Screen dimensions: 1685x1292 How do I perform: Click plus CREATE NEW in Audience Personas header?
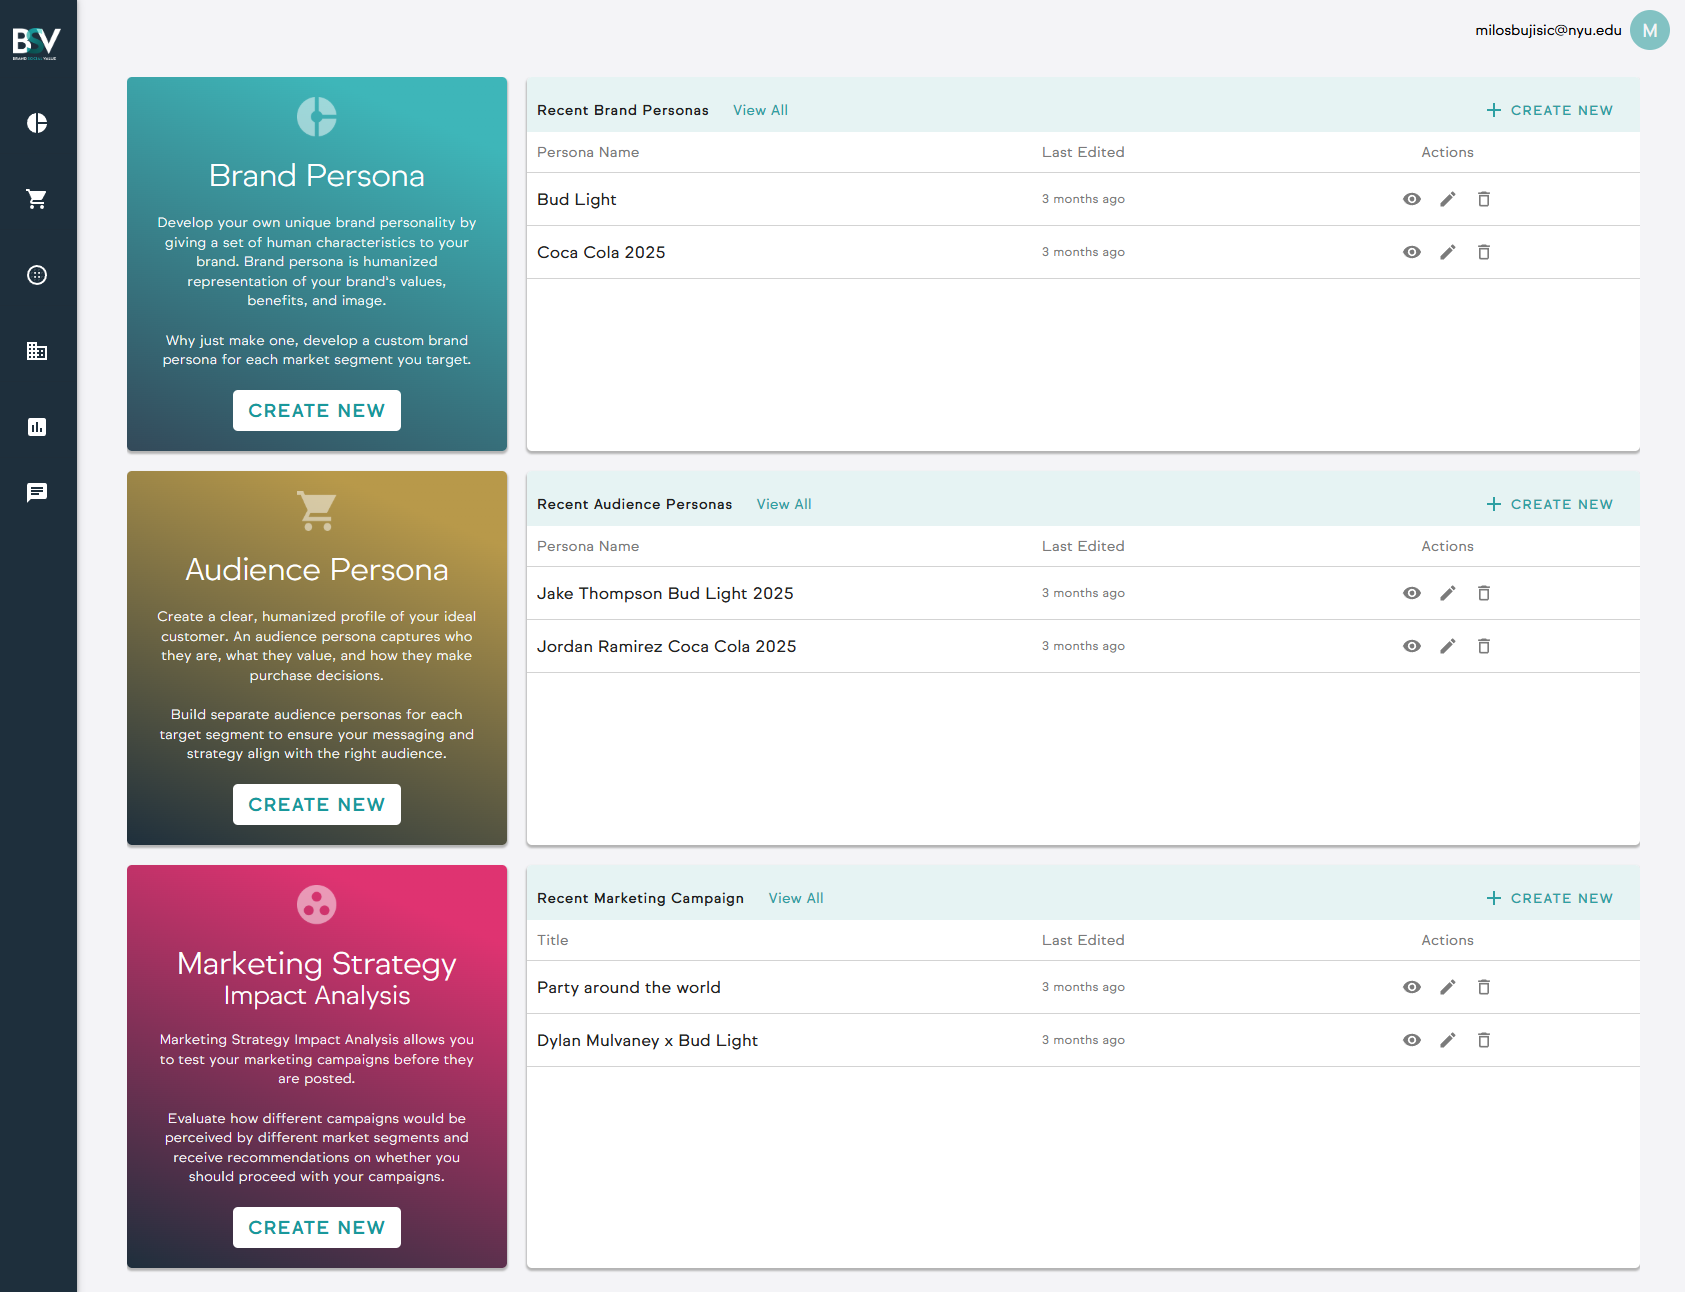[x=1549, y=504]
